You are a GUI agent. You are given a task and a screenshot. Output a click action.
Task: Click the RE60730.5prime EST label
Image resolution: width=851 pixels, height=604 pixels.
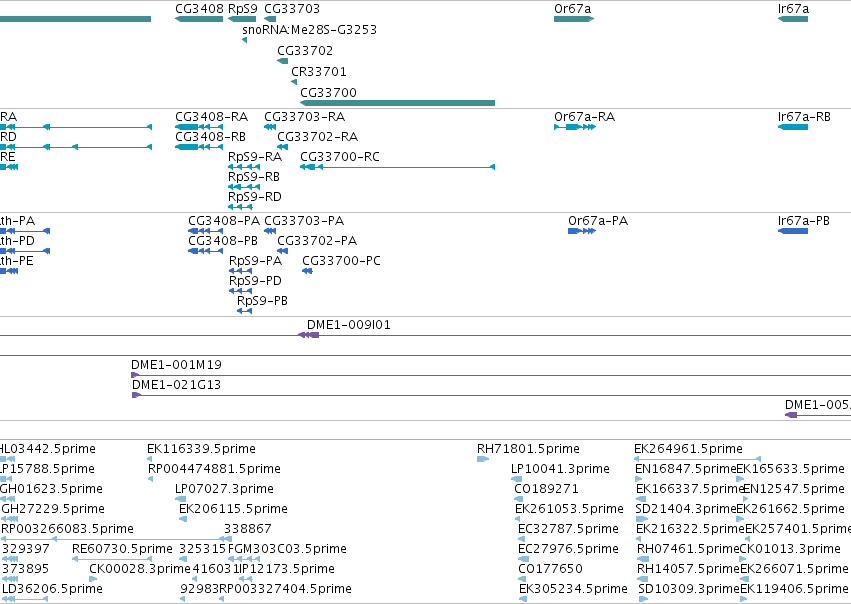point(122,549)
